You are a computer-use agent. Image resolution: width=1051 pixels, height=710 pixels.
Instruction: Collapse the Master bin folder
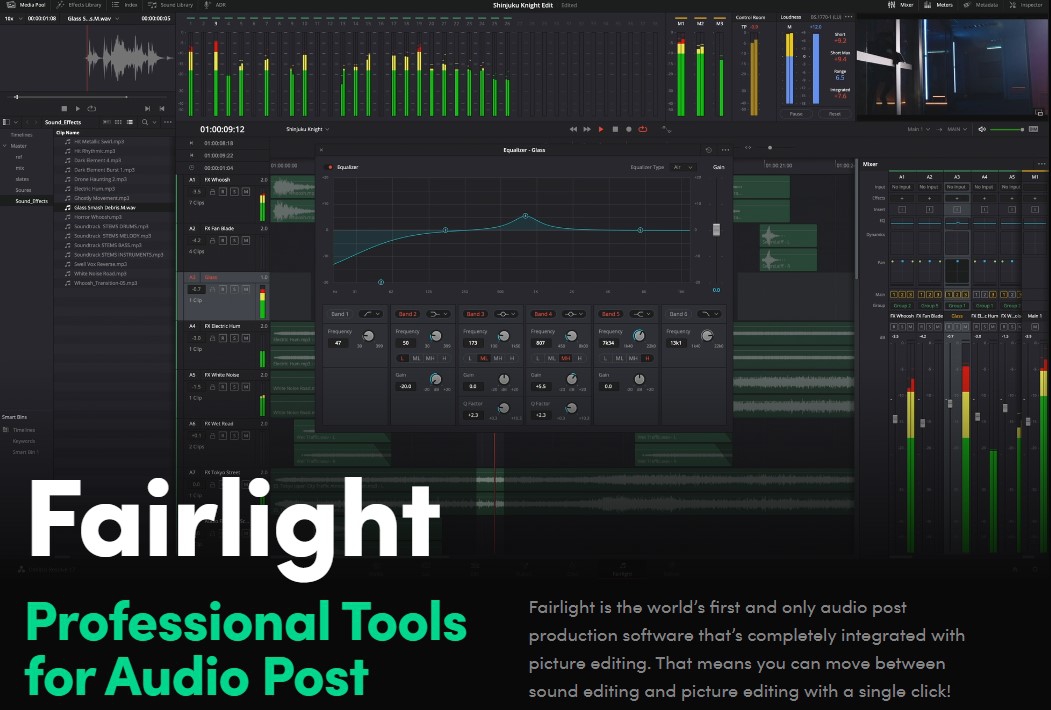coord(5,145)
